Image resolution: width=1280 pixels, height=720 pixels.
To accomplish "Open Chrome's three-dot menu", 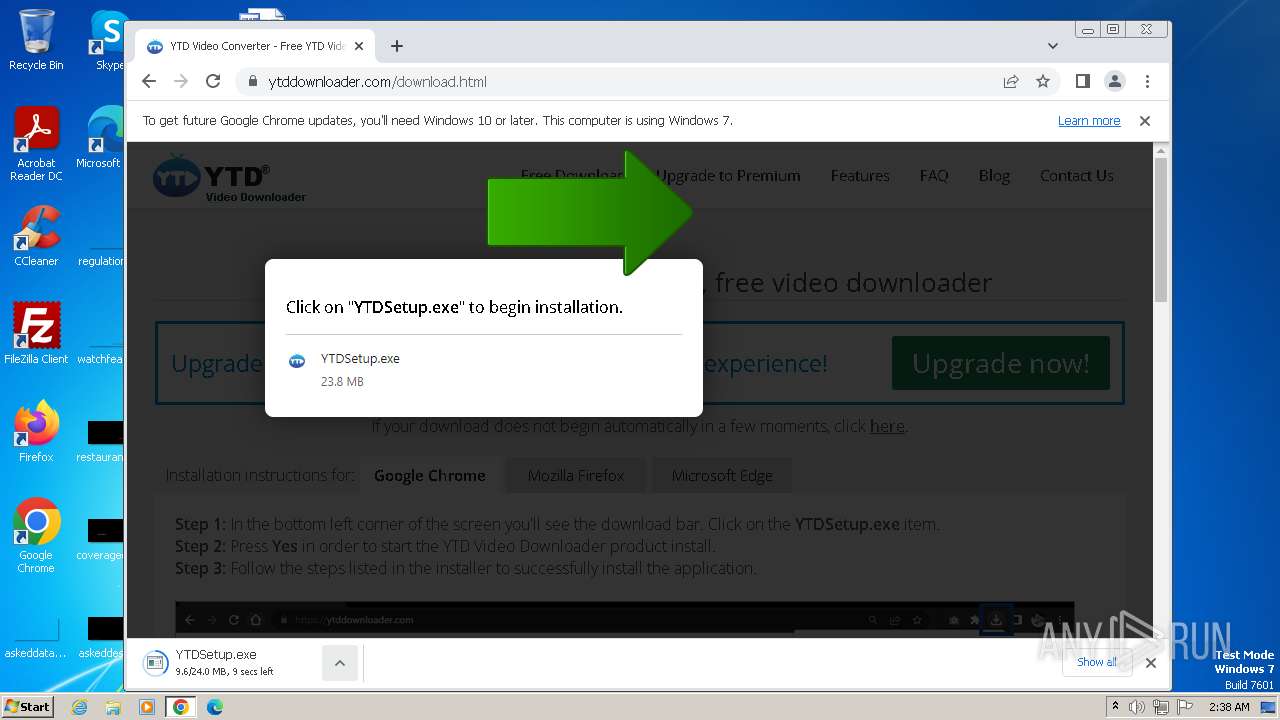I will [x=1147, y=81].
